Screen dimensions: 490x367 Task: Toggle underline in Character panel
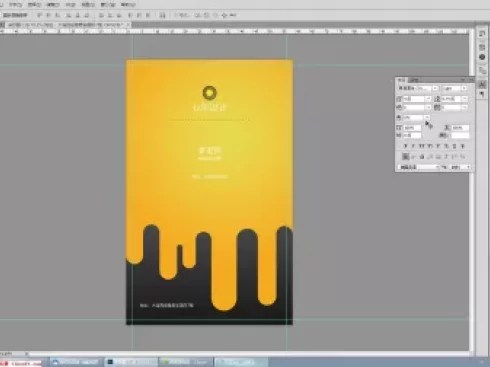tap(454, 146)
